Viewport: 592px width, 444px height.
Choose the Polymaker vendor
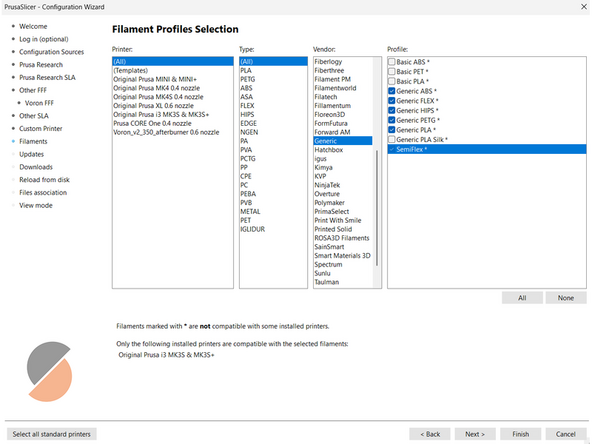tap(343, 203)
